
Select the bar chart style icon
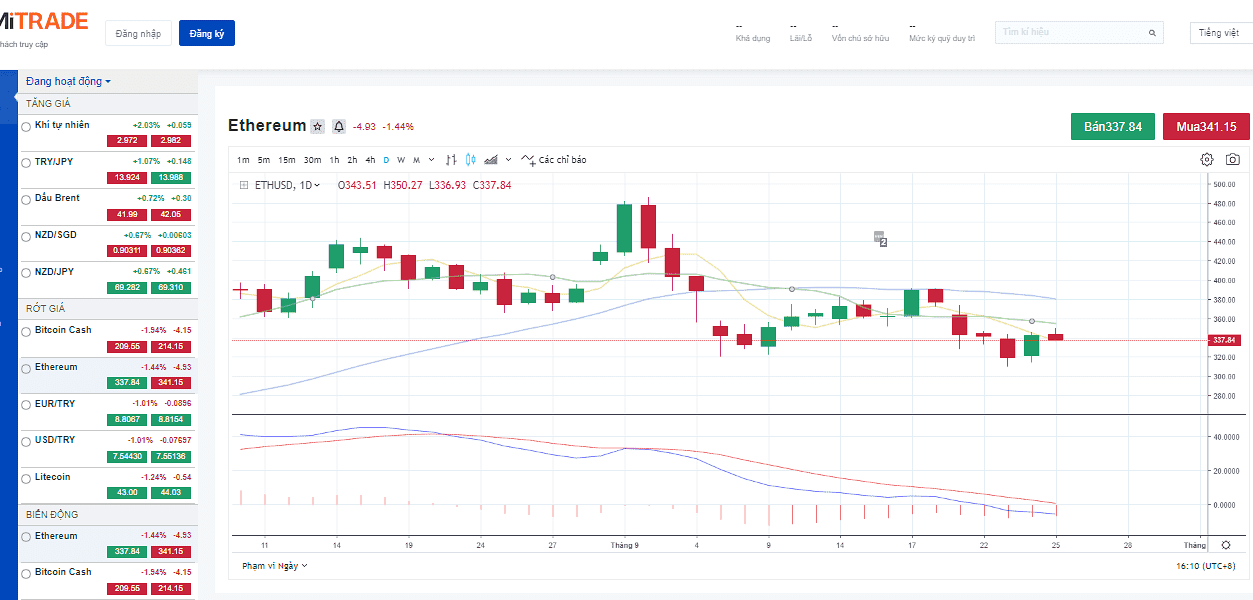click(x=451, y=160)
